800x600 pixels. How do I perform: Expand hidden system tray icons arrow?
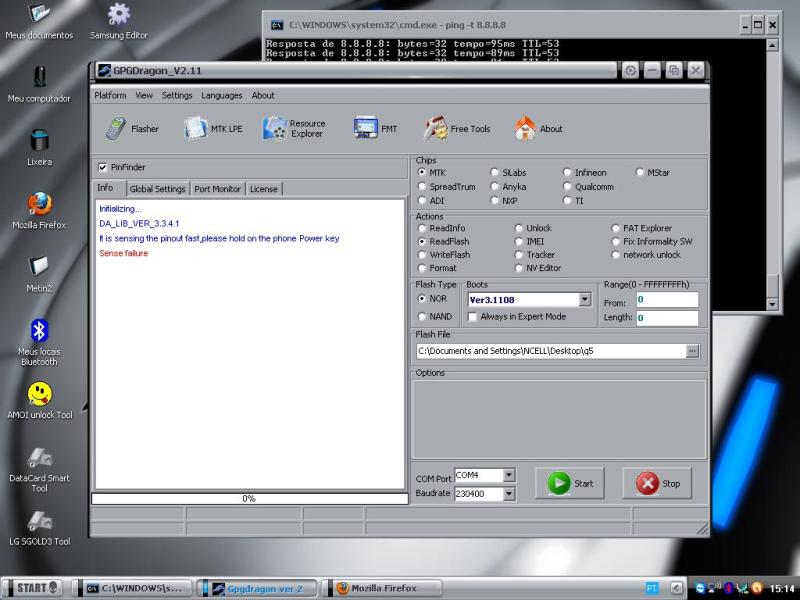pos(676,588)
